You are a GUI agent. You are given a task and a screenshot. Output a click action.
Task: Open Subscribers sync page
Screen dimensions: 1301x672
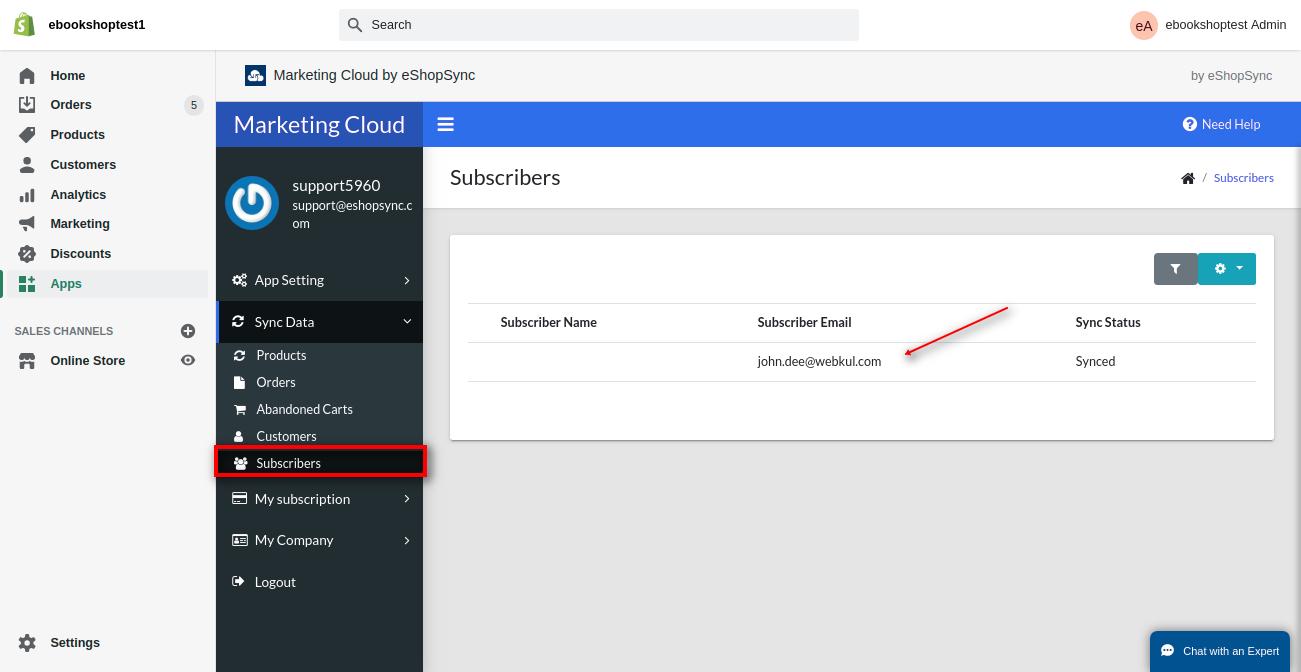coord(320,463)
